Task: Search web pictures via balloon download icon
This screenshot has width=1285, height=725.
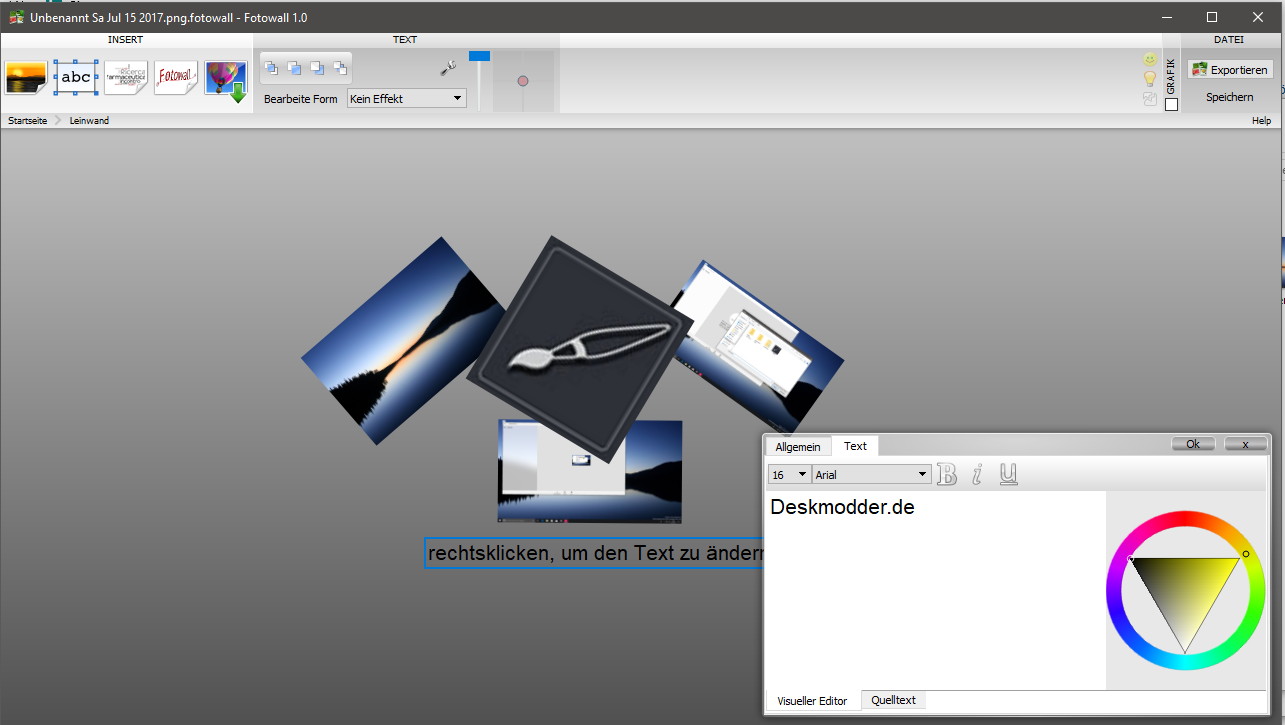Action: click(226, 79)
